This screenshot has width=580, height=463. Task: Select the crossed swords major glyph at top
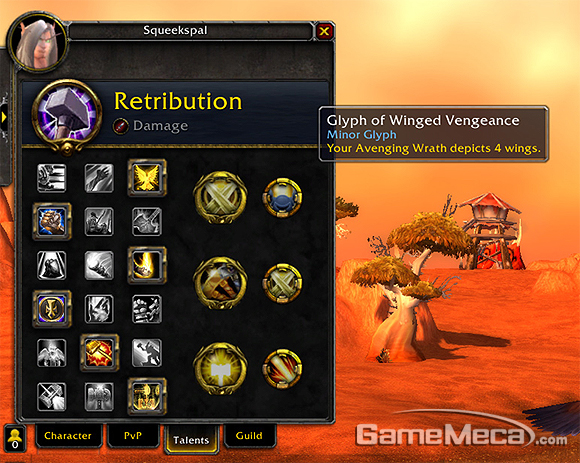pyautogui.click(x=220, y=197)
